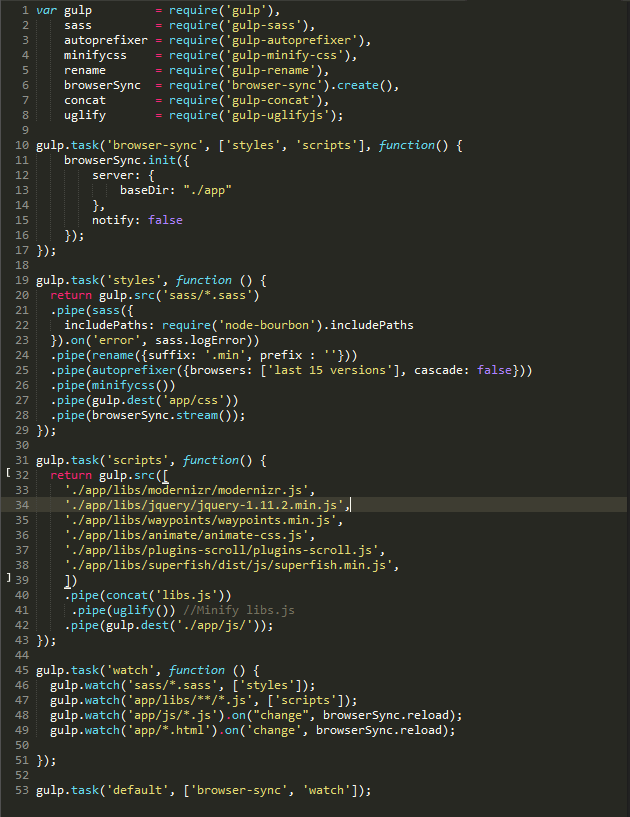Click the plugins-scroll.js path string
This screenshot has height=817, width=630.
(x=224, y=550)
